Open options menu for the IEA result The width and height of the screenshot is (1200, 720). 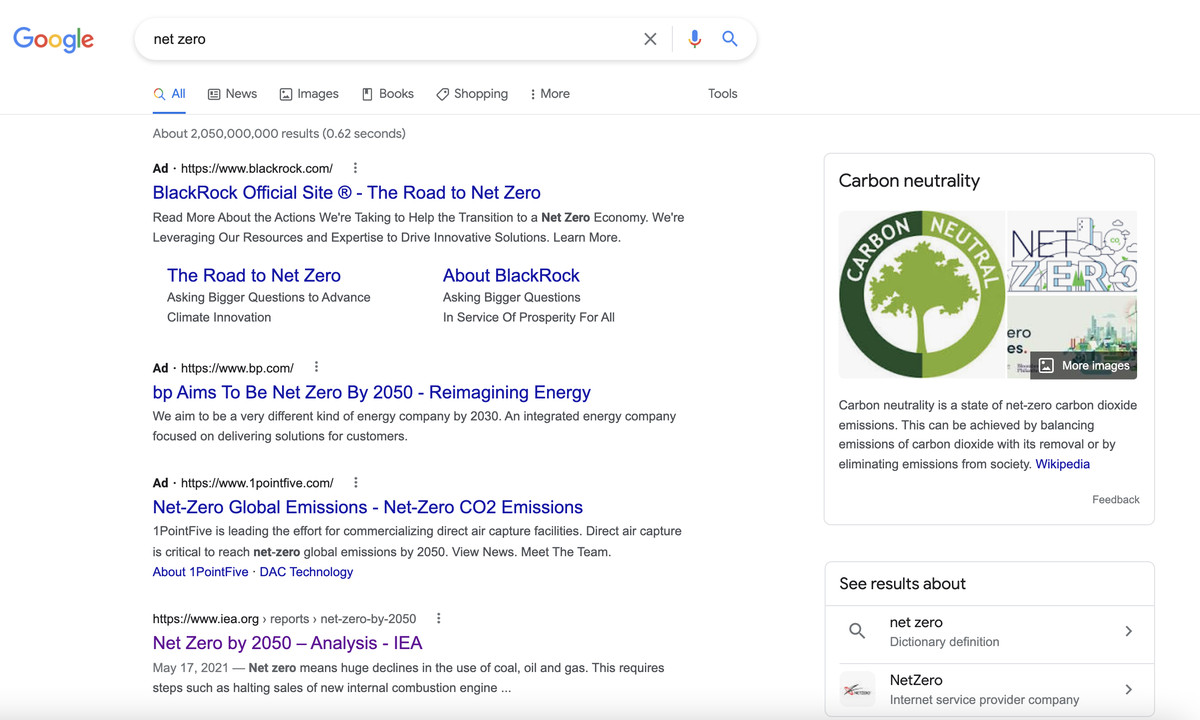click(x=438, y=618)
